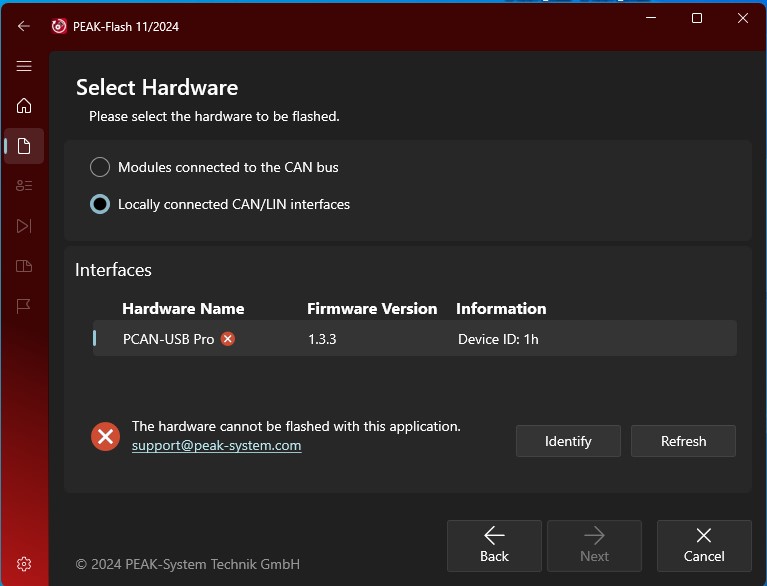The height and width of the screenshot is (586, 767).
Task: Minimize the PEAK-Flash window
Action: pyautogui.click(x=651, y=18)
